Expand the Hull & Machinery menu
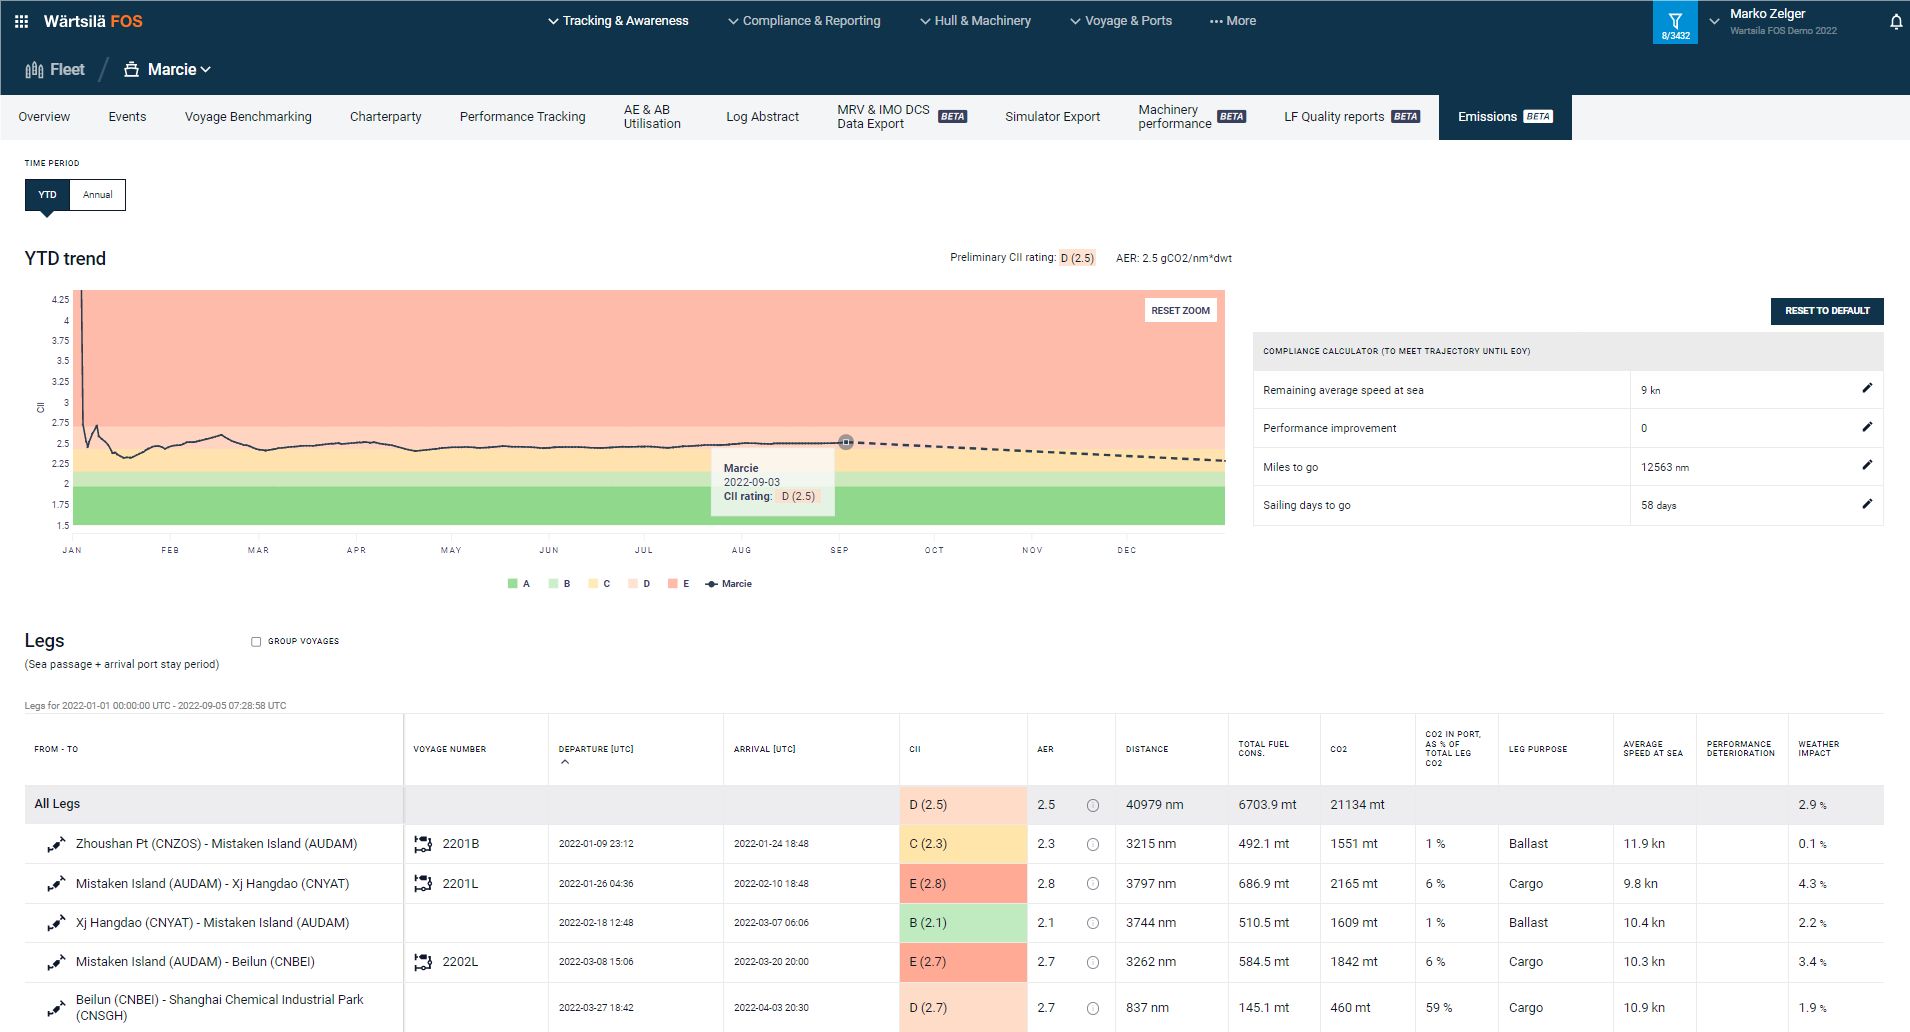 pos(975,21)
